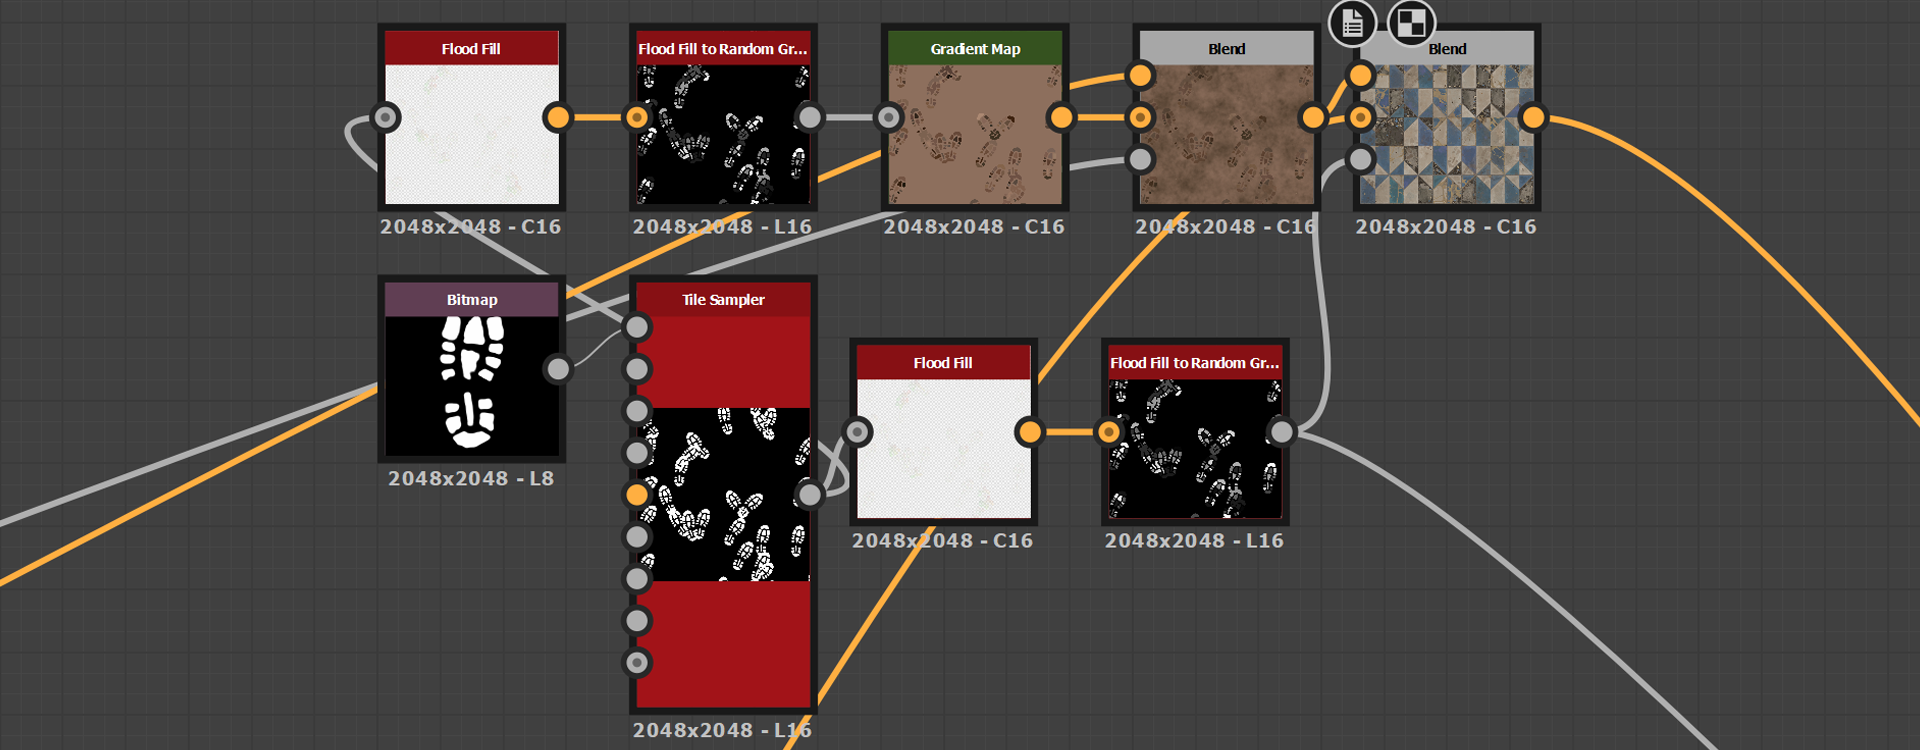1920x750 pixels.
Task: Click the top input connector of the brown Blend node
Action: (x=1141, y=76)
